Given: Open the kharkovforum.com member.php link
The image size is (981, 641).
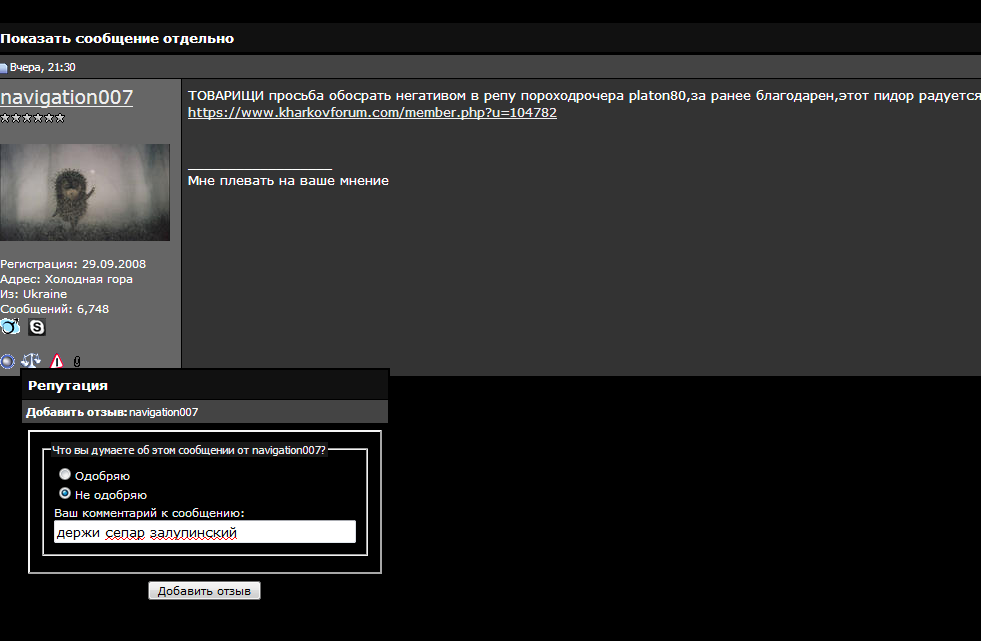Looking at the screenshot, I should pos(372,113).
